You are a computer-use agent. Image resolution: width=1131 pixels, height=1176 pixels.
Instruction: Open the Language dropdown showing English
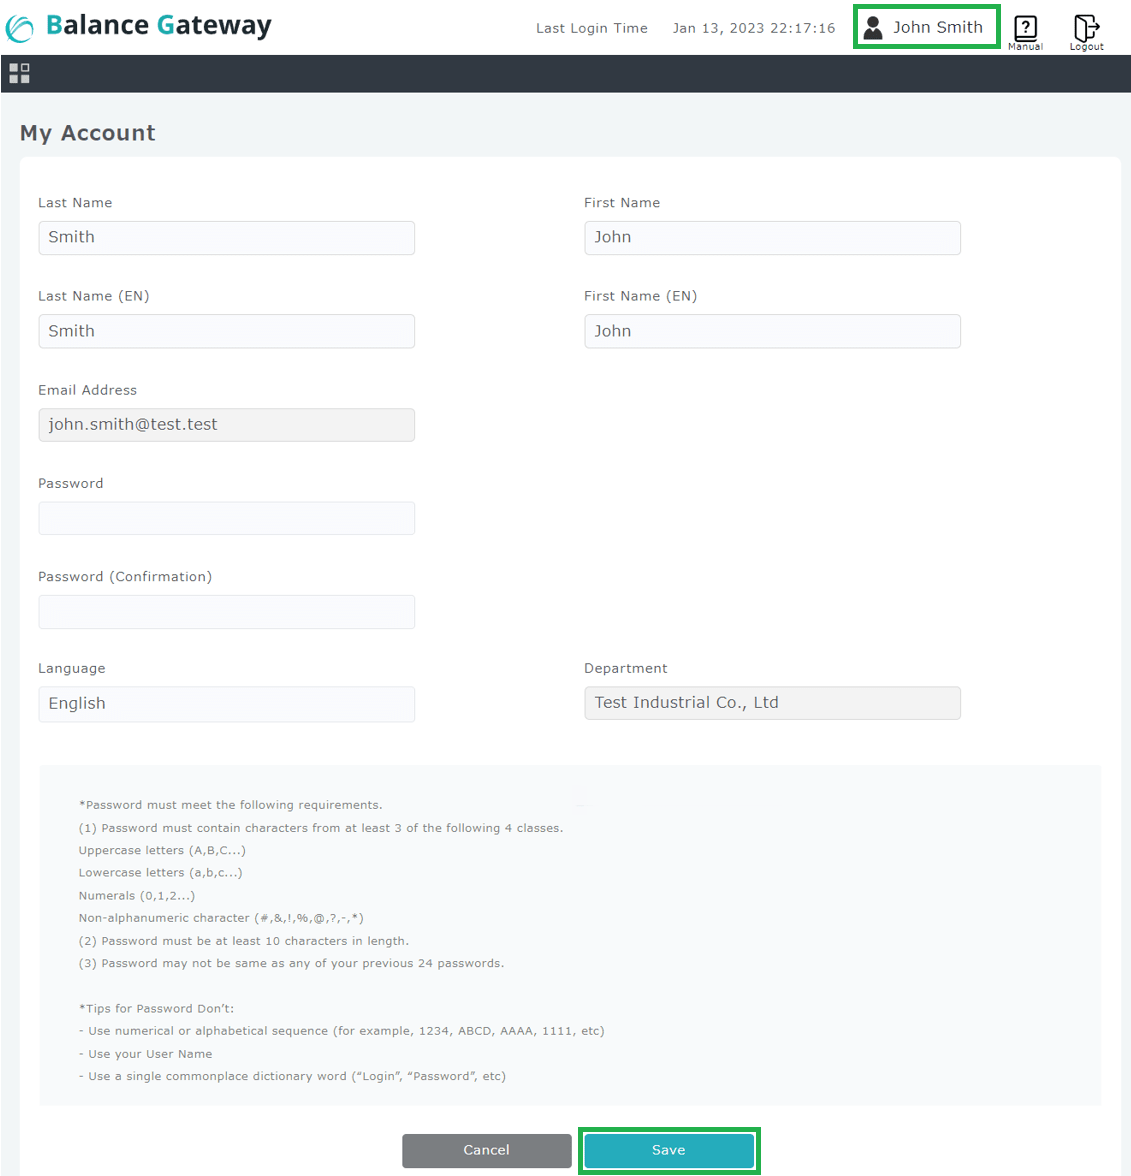tap(226, 704)
